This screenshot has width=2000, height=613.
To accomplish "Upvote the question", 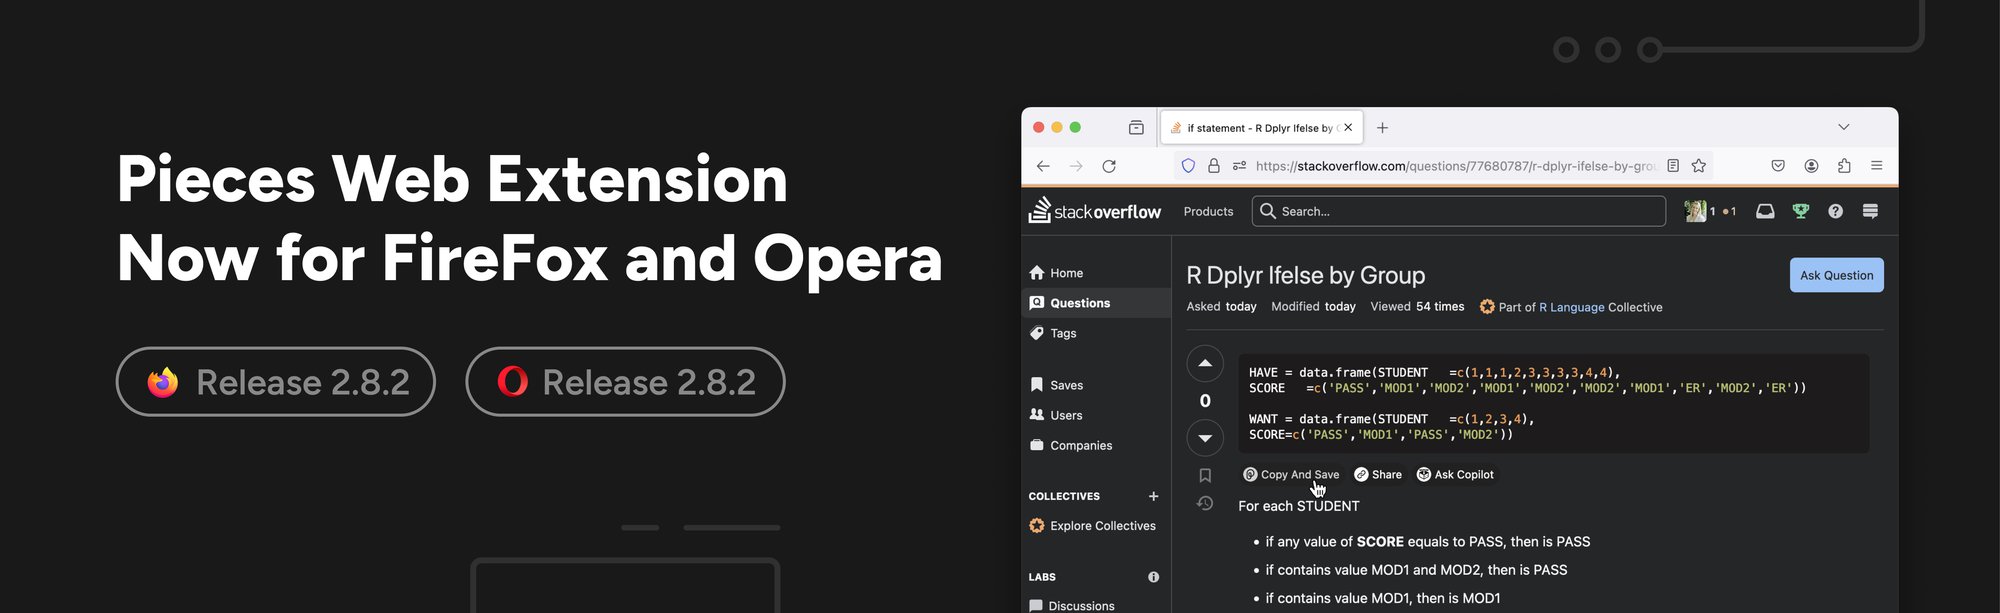I will tap(1205, 363).
